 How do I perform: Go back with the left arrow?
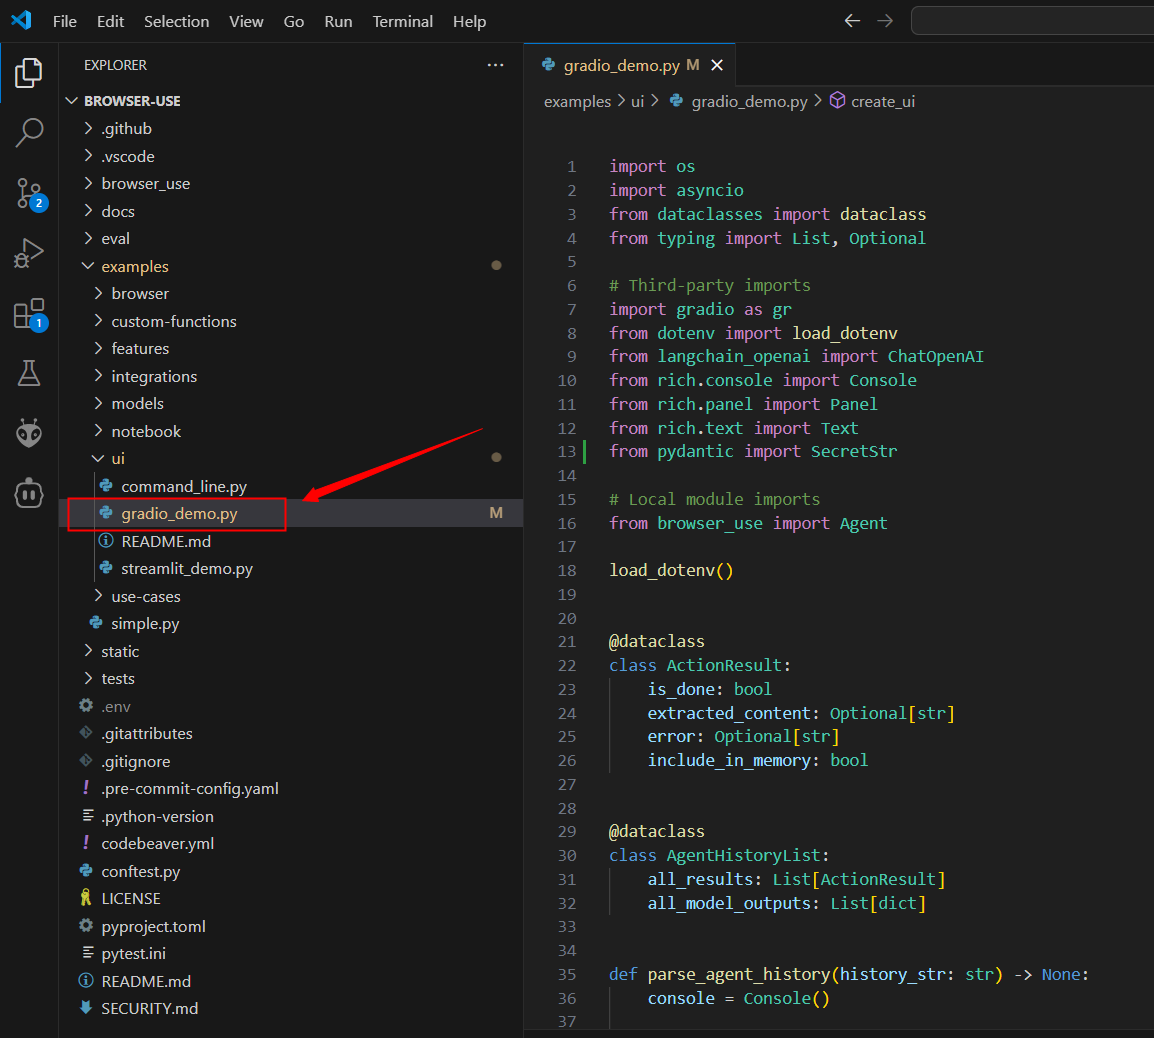coord(852,21)
